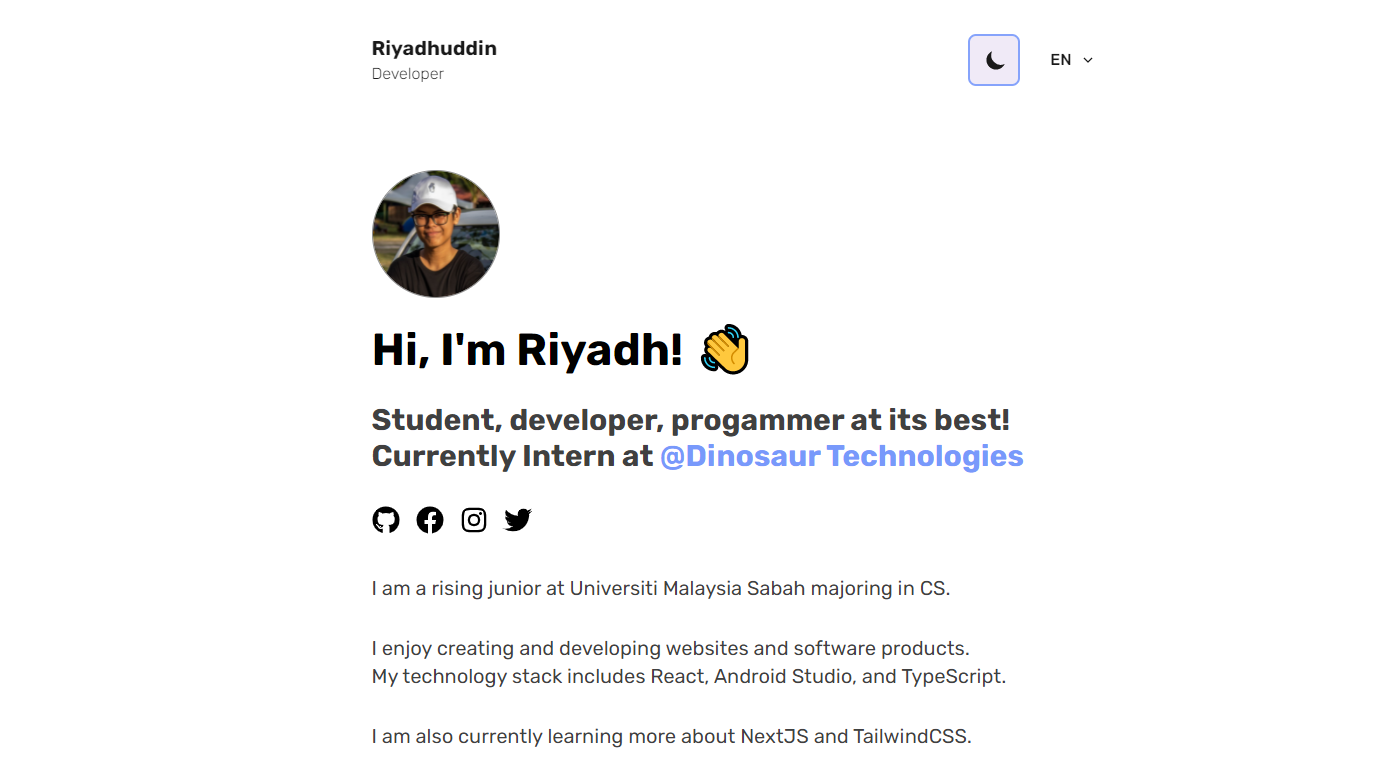
Task: Click the "Student, developer, progammer" tagline
Action: (691, 420)
